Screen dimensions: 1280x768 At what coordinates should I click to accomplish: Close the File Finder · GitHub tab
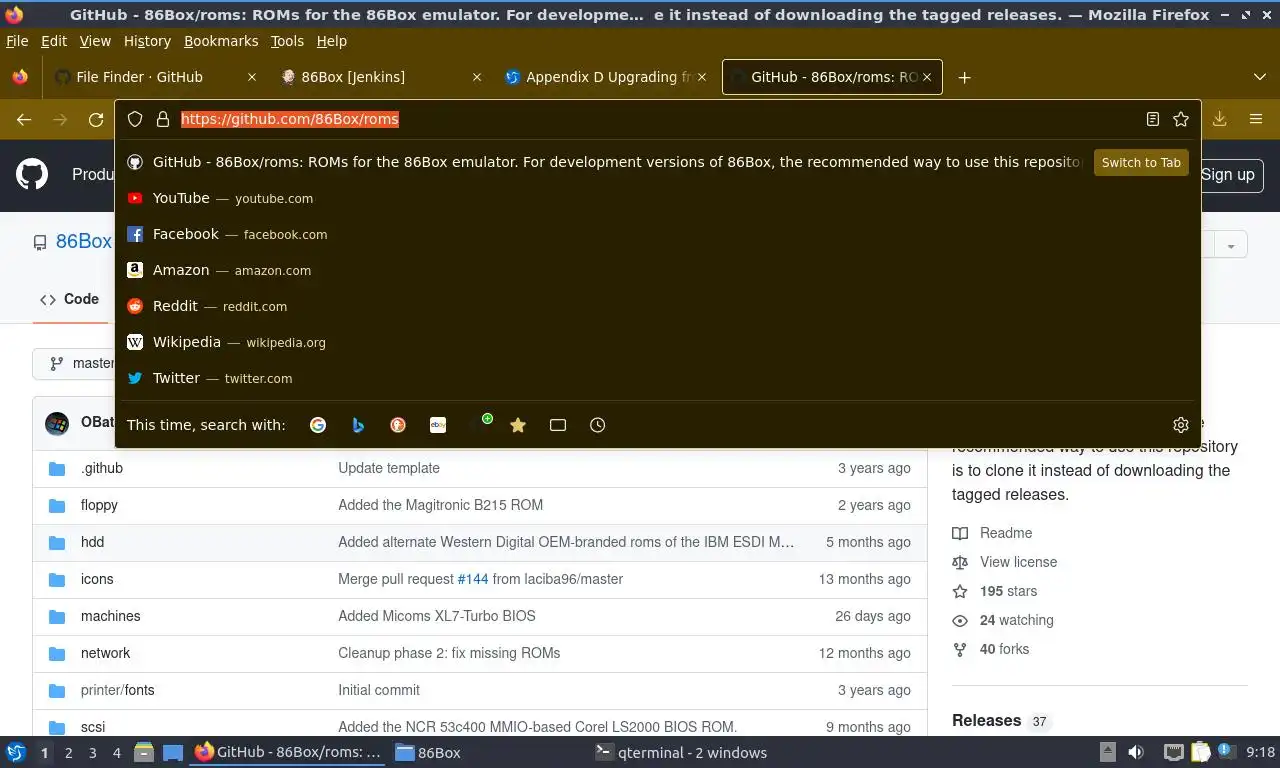coord(252,77)
